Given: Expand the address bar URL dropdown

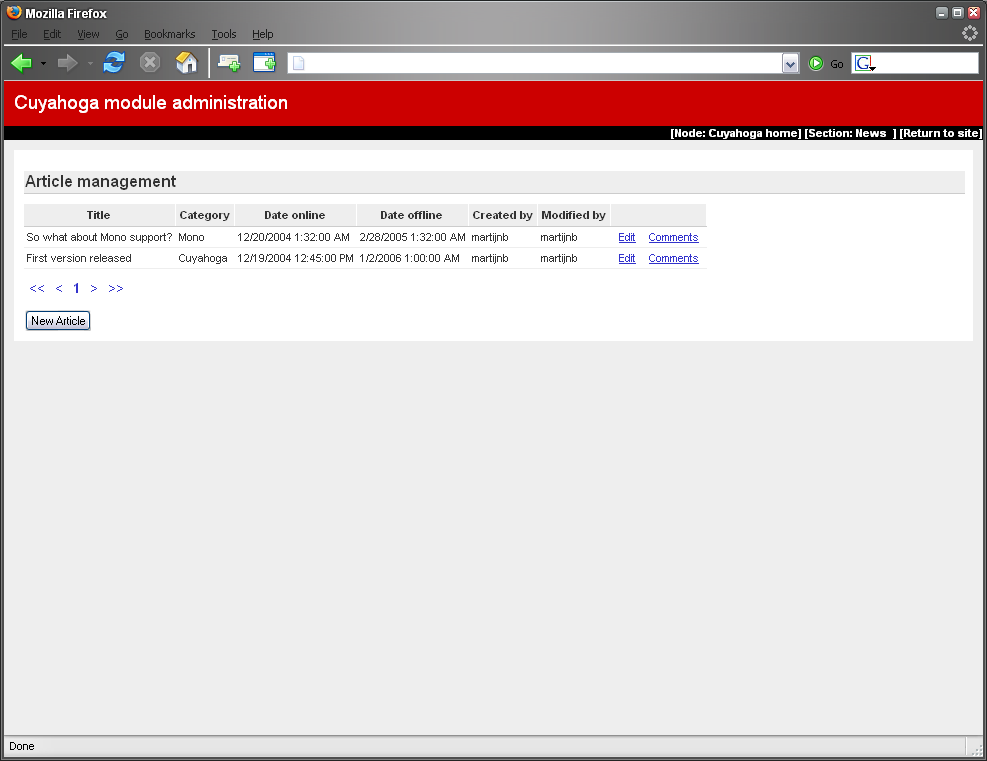Looking at the screenshot, I should 790,63.
